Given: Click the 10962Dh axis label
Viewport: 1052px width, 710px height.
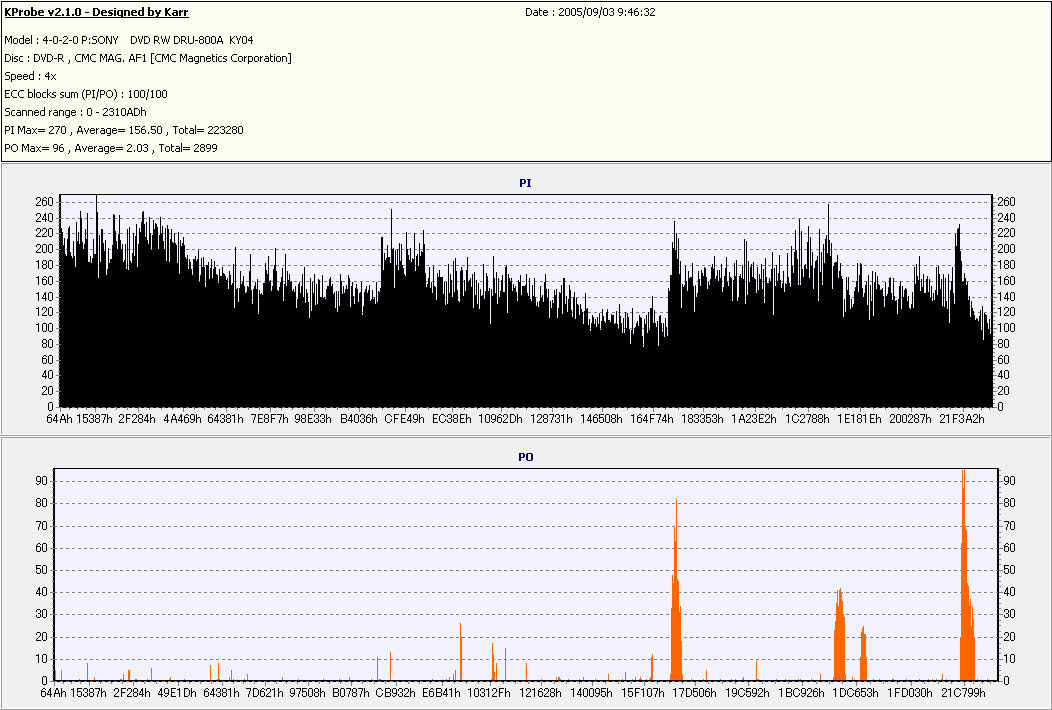Looking at the screenshot, I should (501, 419).
